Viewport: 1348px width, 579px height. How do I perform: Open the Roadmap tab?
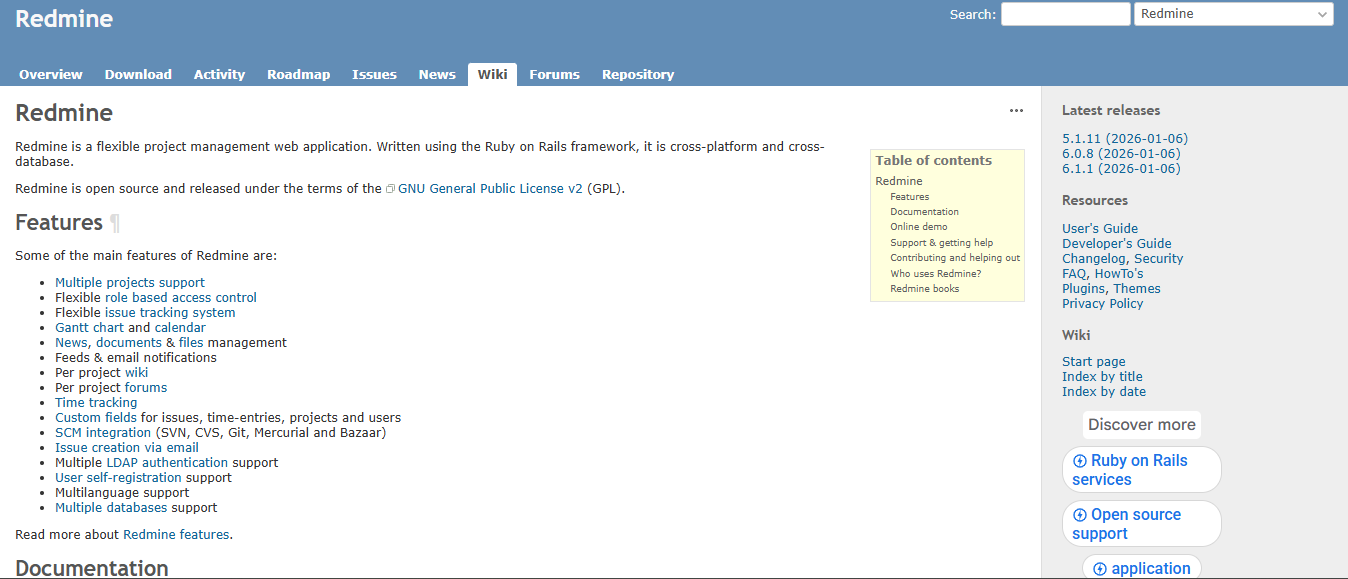pyautogui.click(x=298, y=74)
